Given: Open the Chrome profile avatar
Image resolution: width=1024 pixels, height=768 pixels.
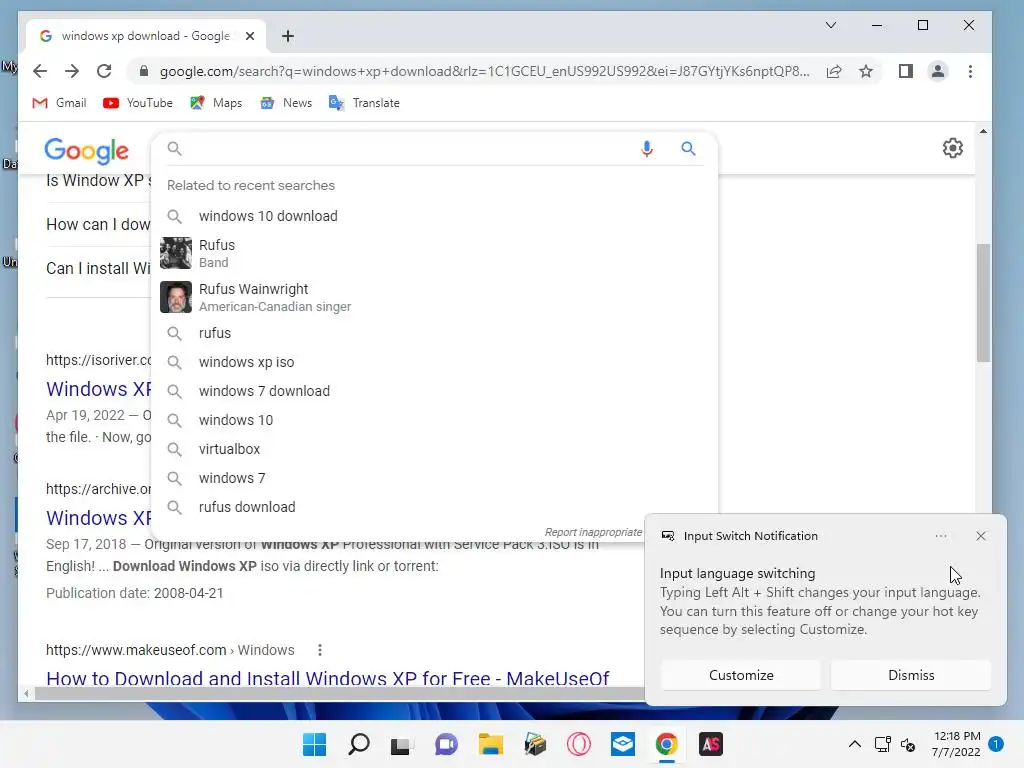Looking at the screenshot, I should pos(938,71).
